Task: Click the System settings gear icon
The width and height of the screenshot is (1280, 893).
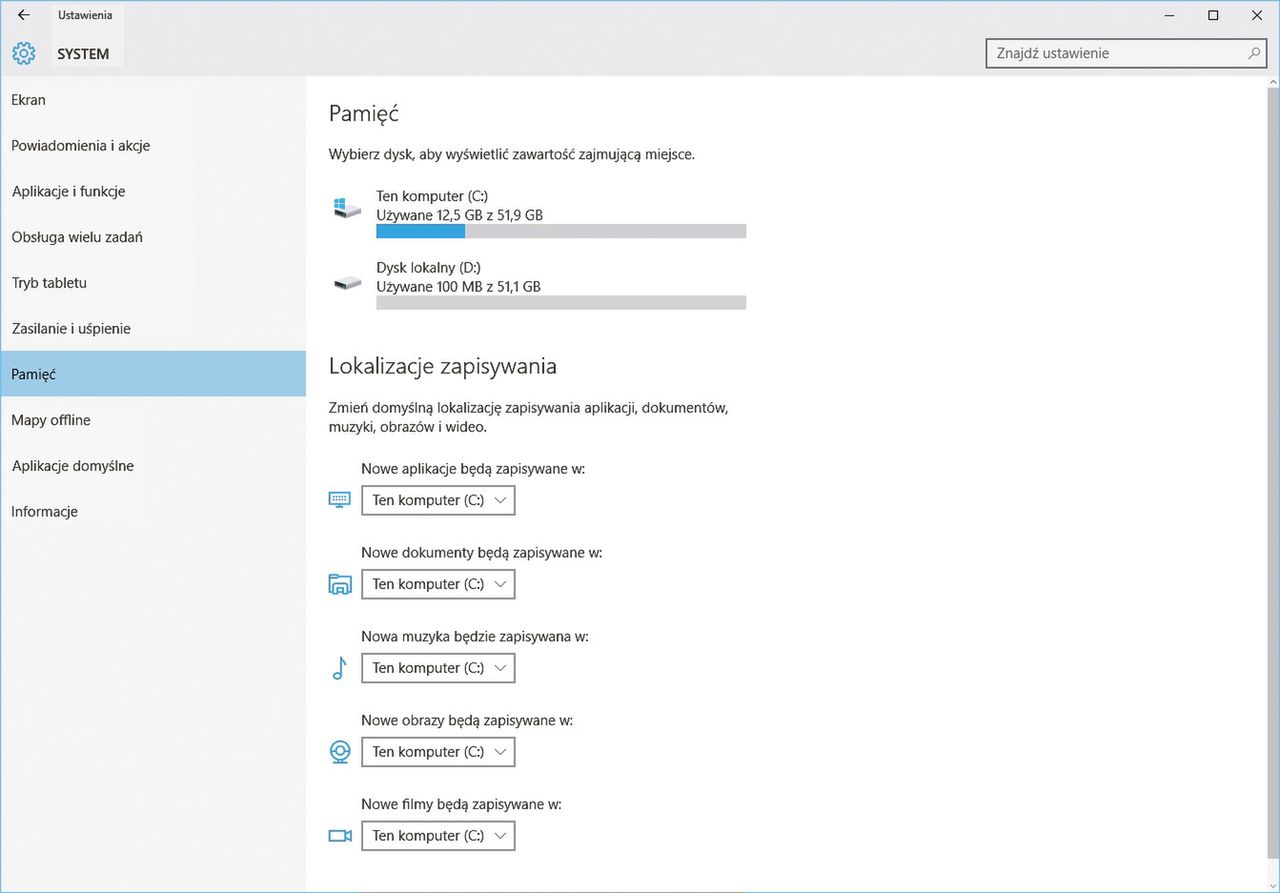Action: (23, 53)
